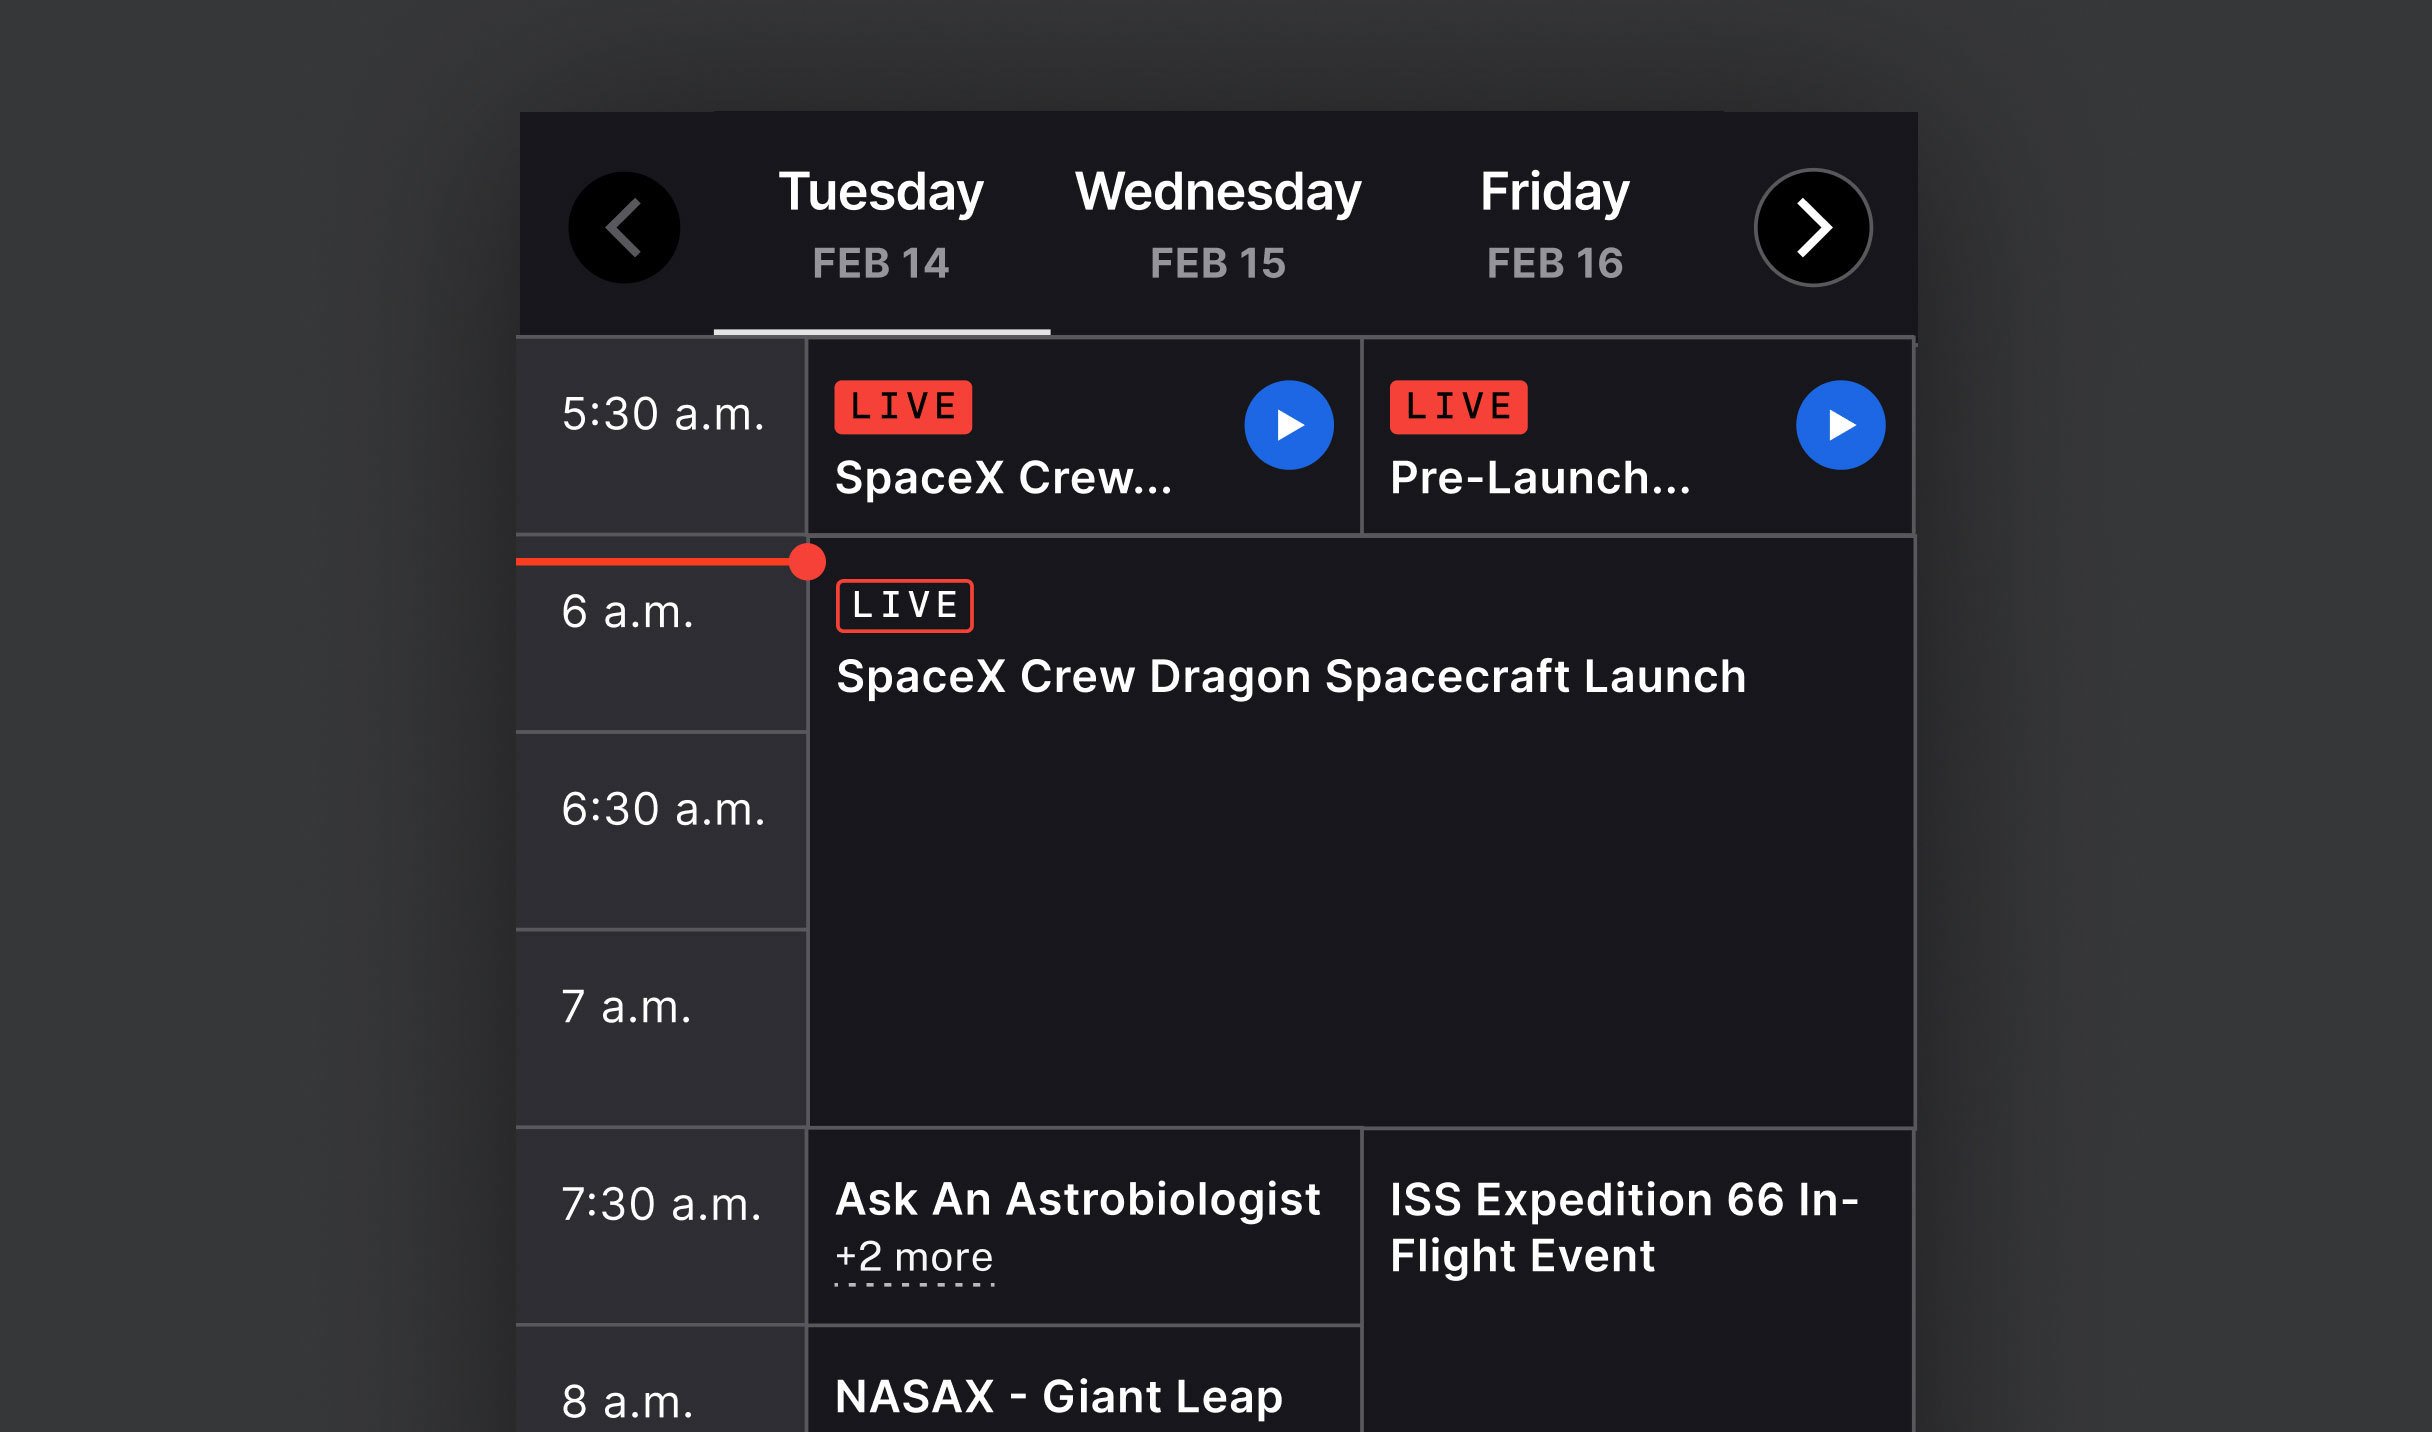Click the next days right arrow button

1813,227
